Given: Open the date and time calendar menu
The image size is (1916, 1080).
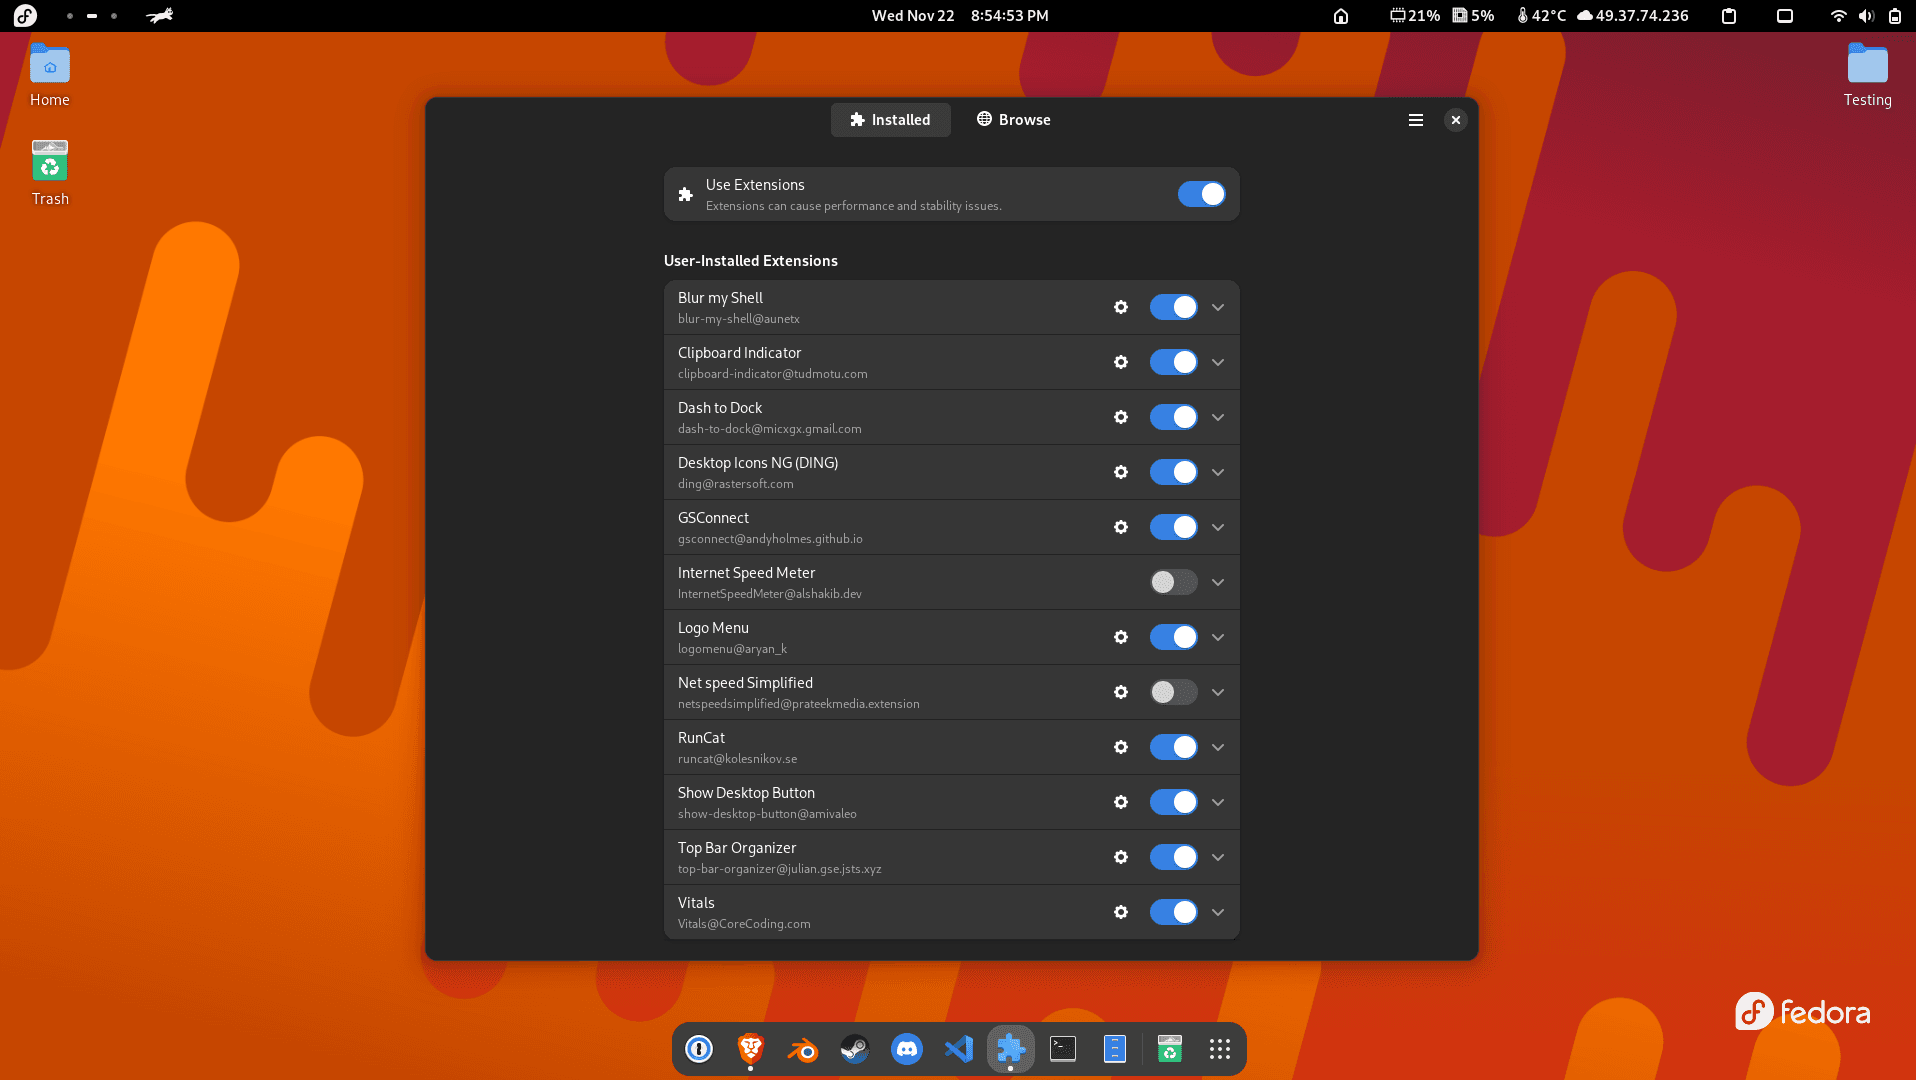Looking at the screenshot, I should [x=960, y=16].
